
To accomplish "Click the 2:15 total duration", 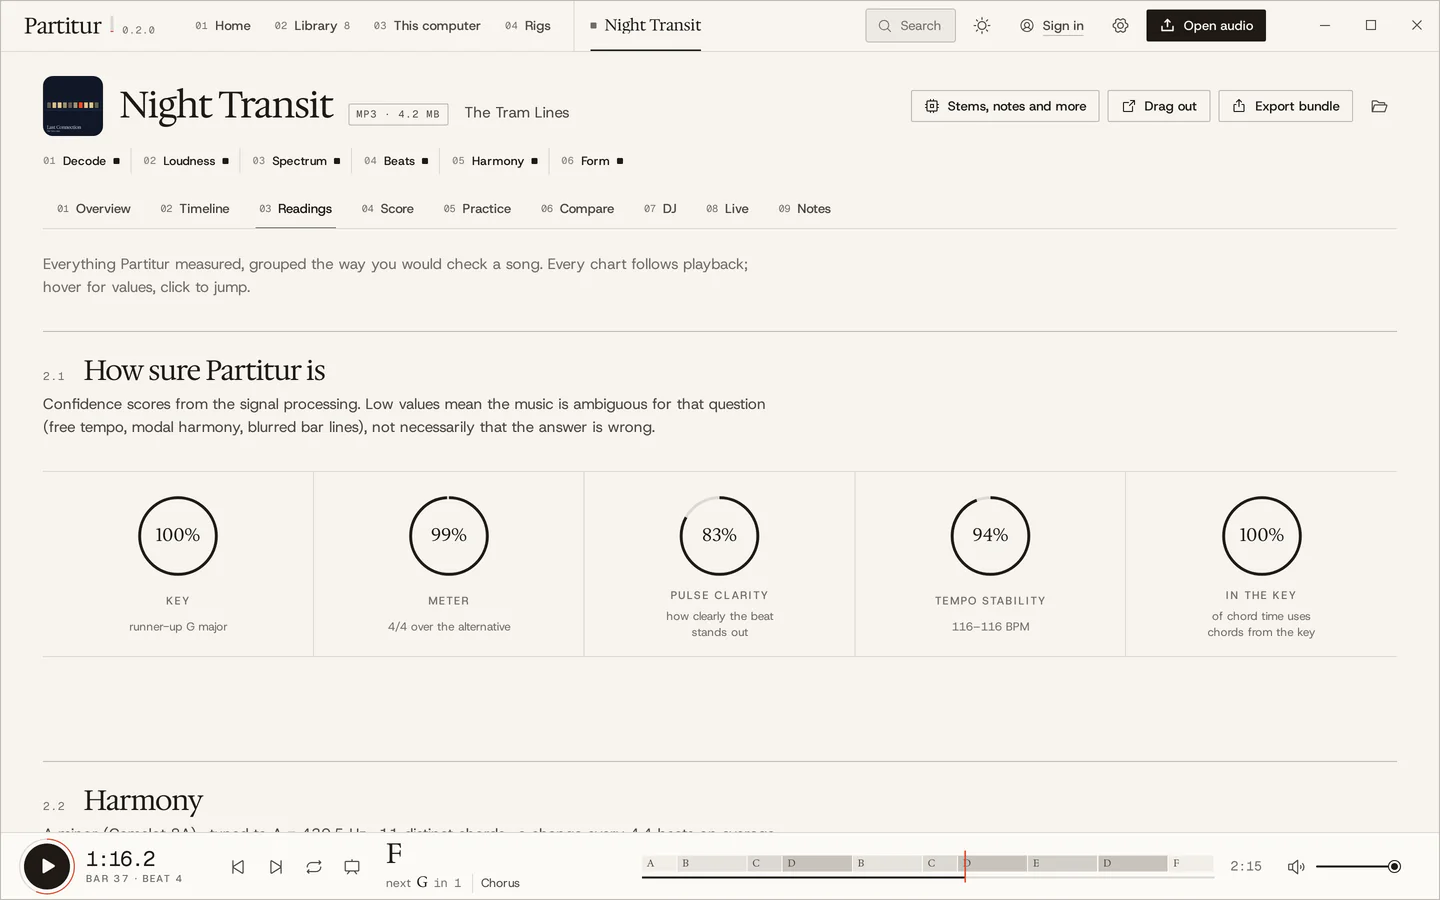I will (1246, 867).
